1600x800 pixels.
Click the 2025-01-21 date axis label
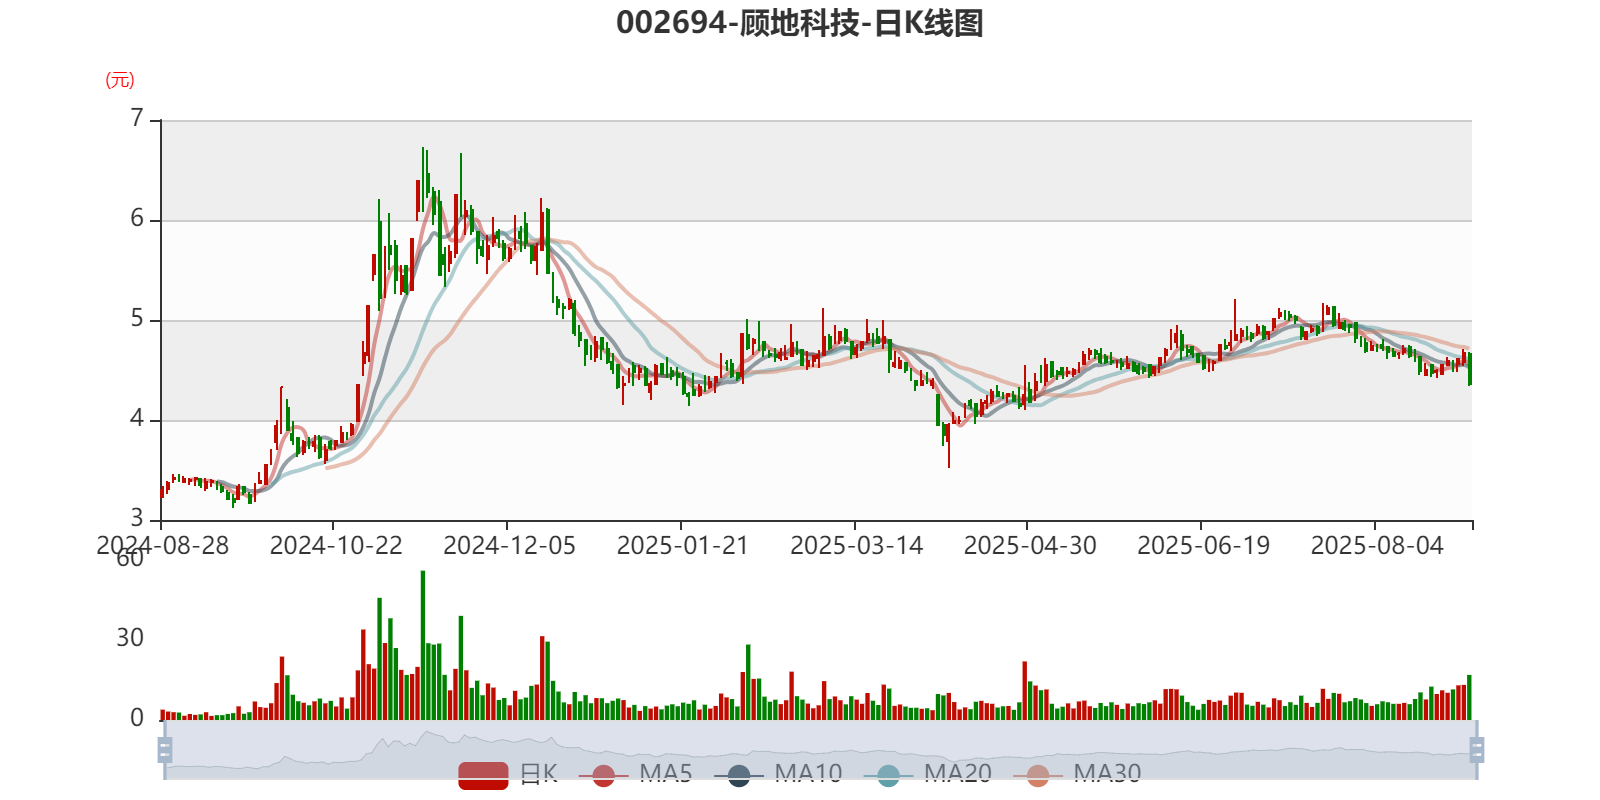pos(682,546)
